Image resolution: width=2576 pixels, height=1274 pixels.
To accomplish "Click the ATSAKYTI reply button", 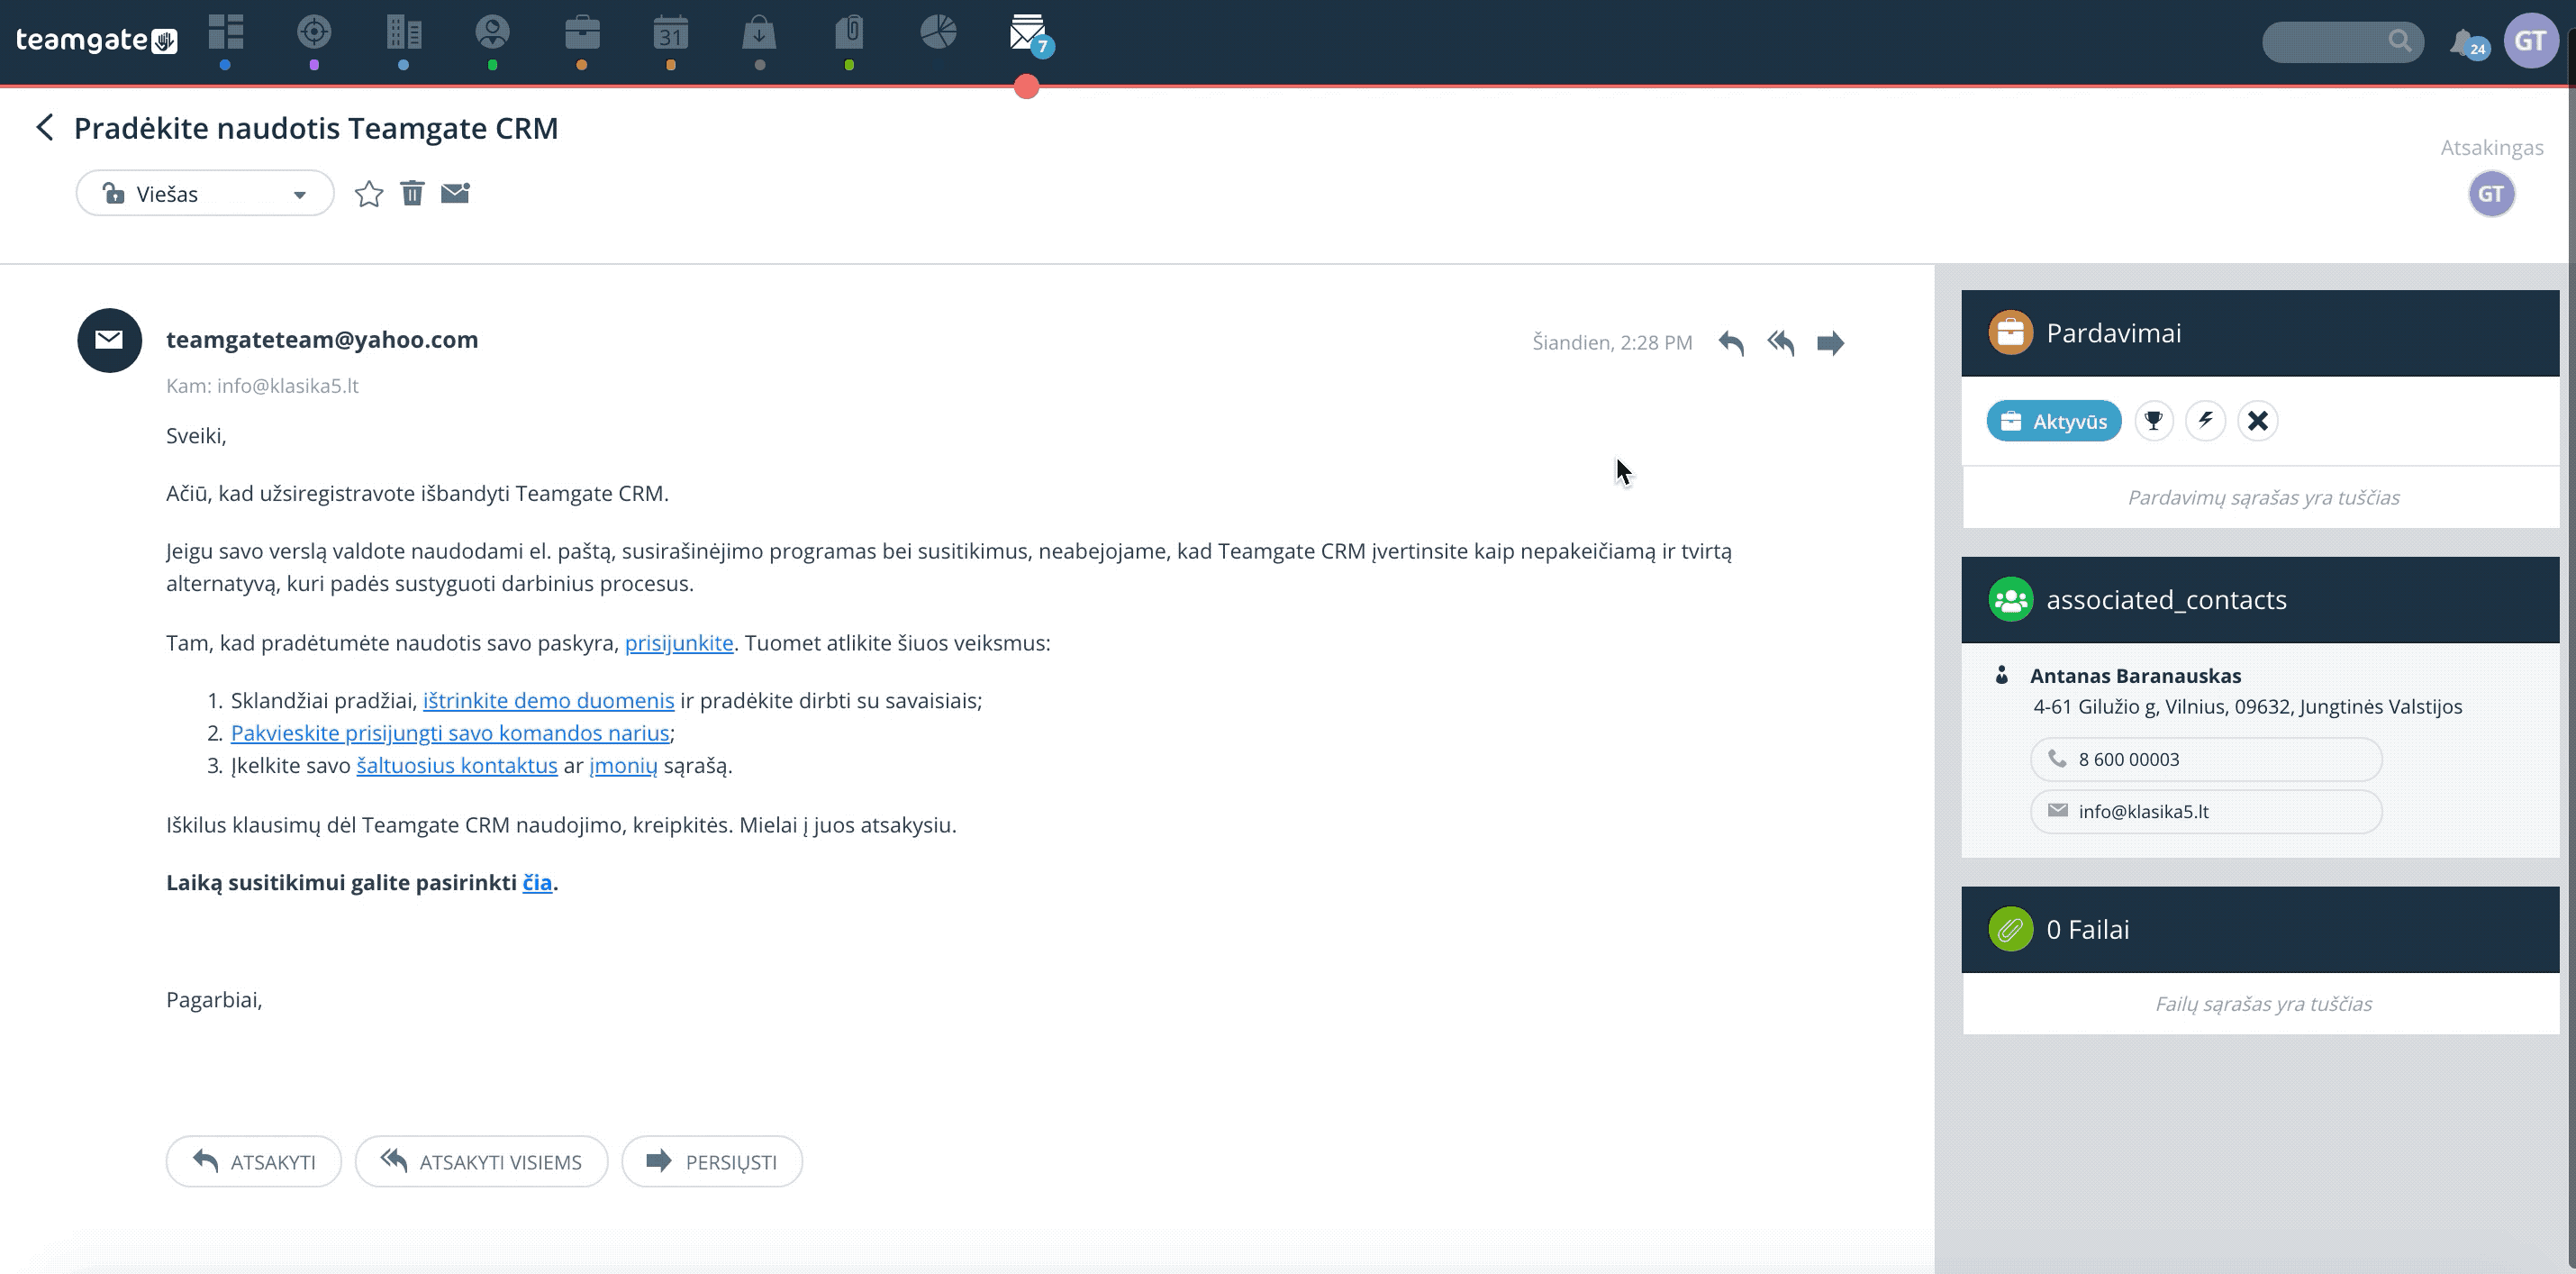I will [x=254, y=1162].
